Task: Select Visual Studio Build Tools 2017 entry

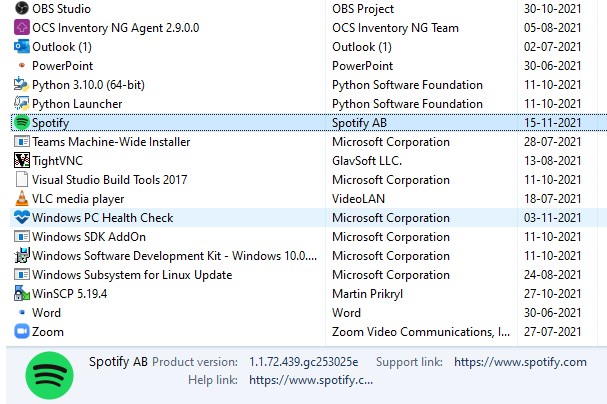Action: point(110,180)
